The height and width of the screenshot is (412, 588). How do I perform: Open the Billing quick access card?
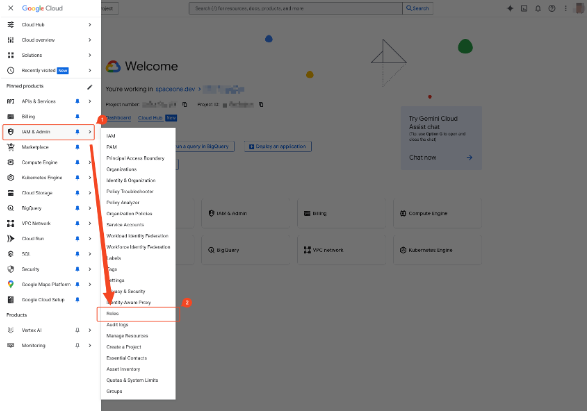coord(341,213)
